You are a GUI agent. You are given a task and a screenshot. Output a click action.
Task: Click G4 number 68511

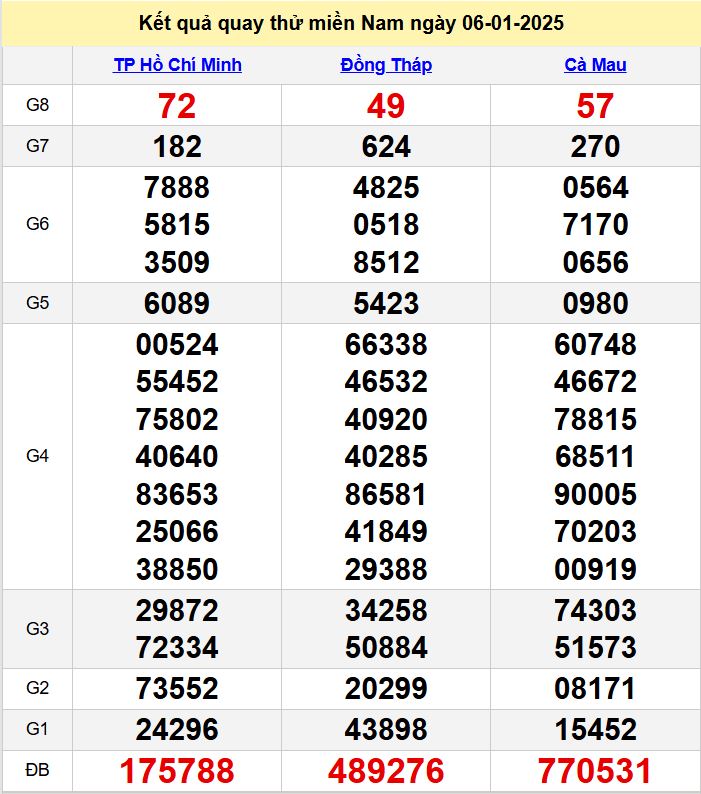595,456
